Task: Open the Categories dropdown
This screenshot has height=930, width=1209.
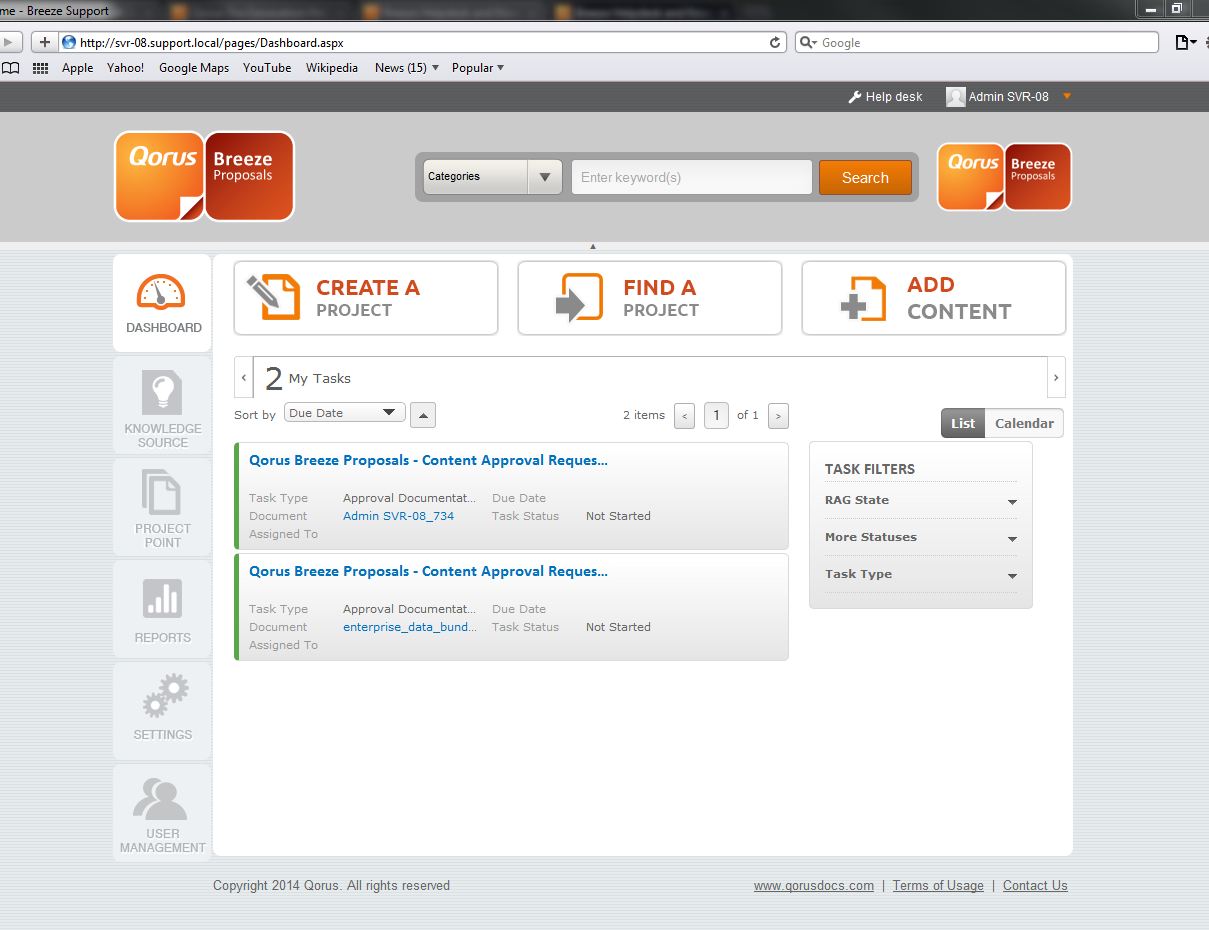Action: click(x=492, y=177)
